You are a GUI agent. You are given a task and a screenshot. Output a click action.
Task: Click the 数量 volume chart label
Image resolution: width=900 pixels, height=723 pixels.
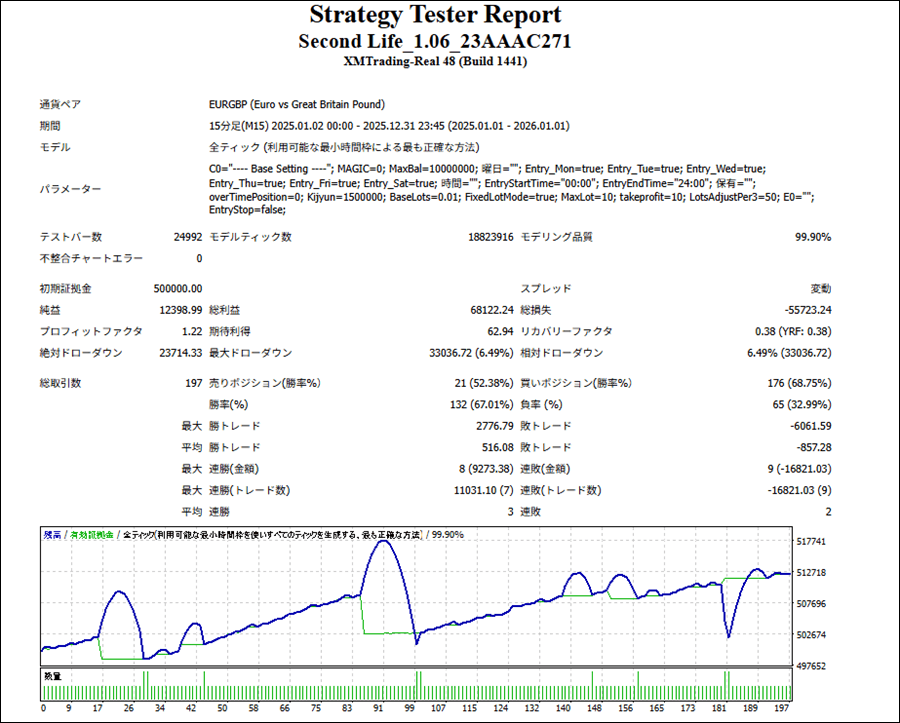pyautogui.click(x=52, y=677)
